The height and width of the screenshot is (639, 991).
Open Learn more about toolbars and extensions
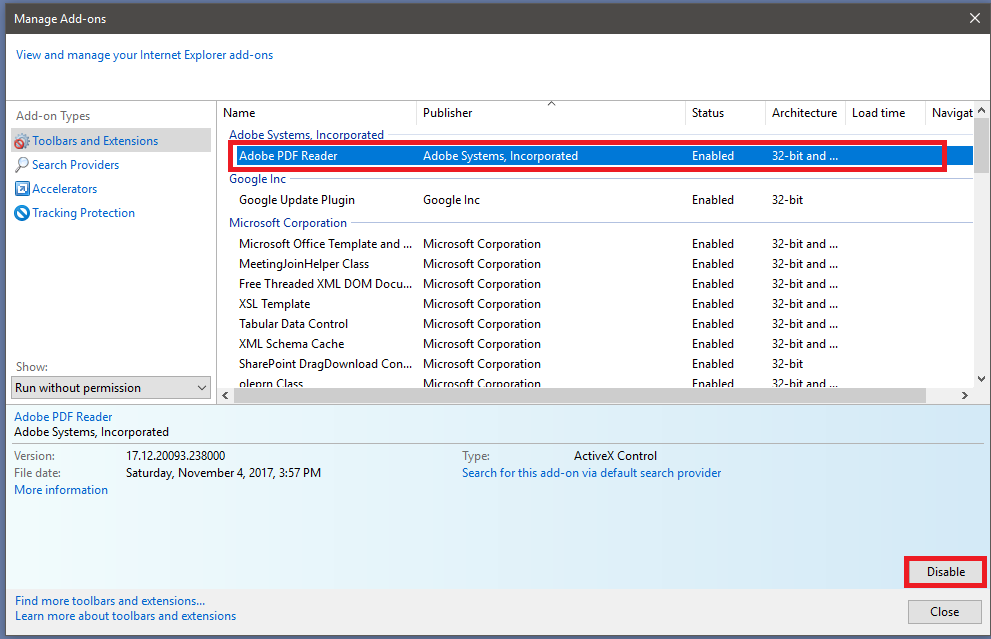[x=125, y=616]
